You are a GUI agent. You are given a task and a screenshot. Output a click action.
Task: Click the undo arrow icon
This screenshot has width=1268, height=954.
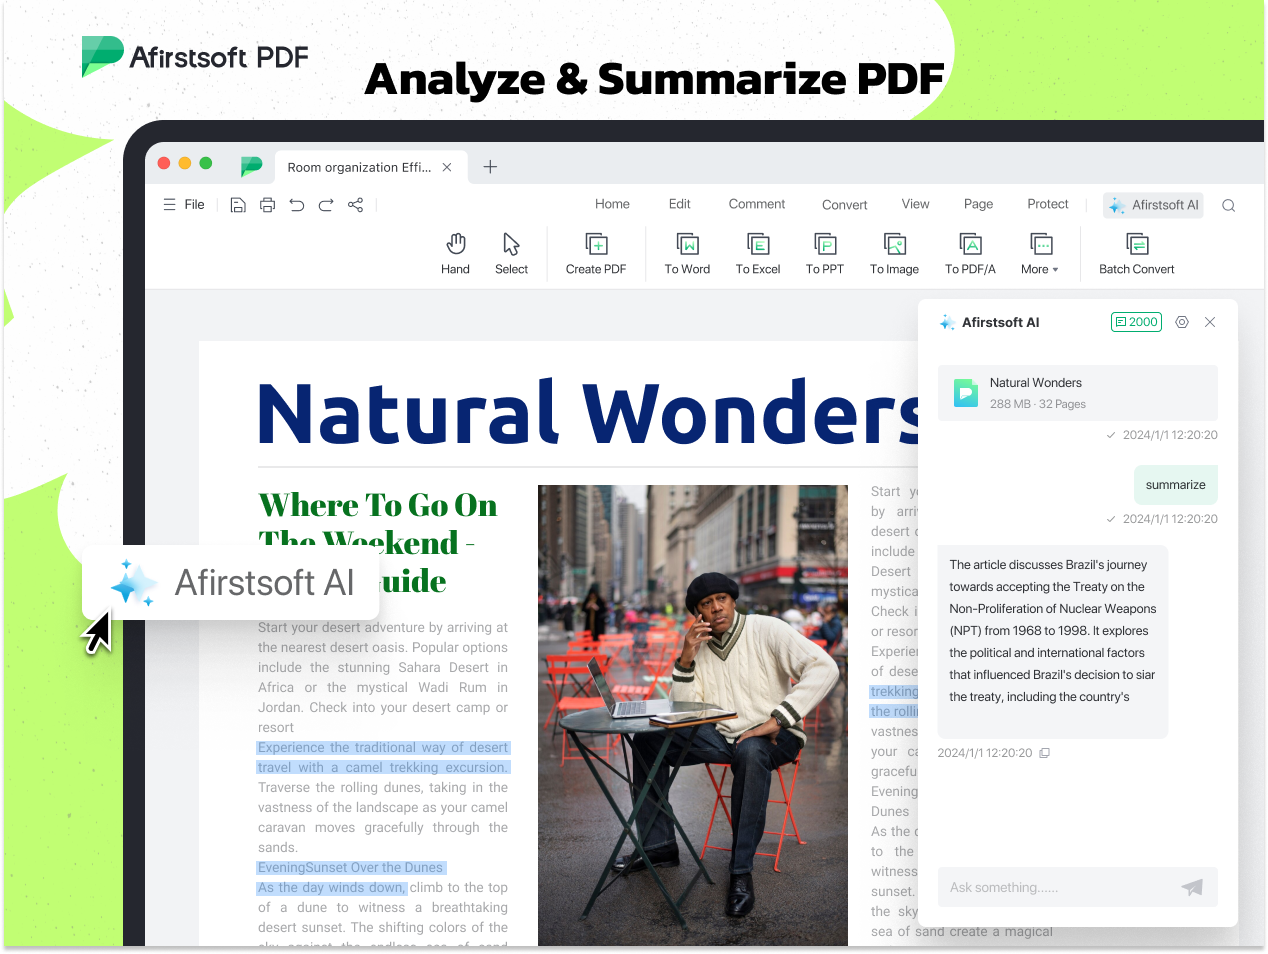[x=297, y=205]
